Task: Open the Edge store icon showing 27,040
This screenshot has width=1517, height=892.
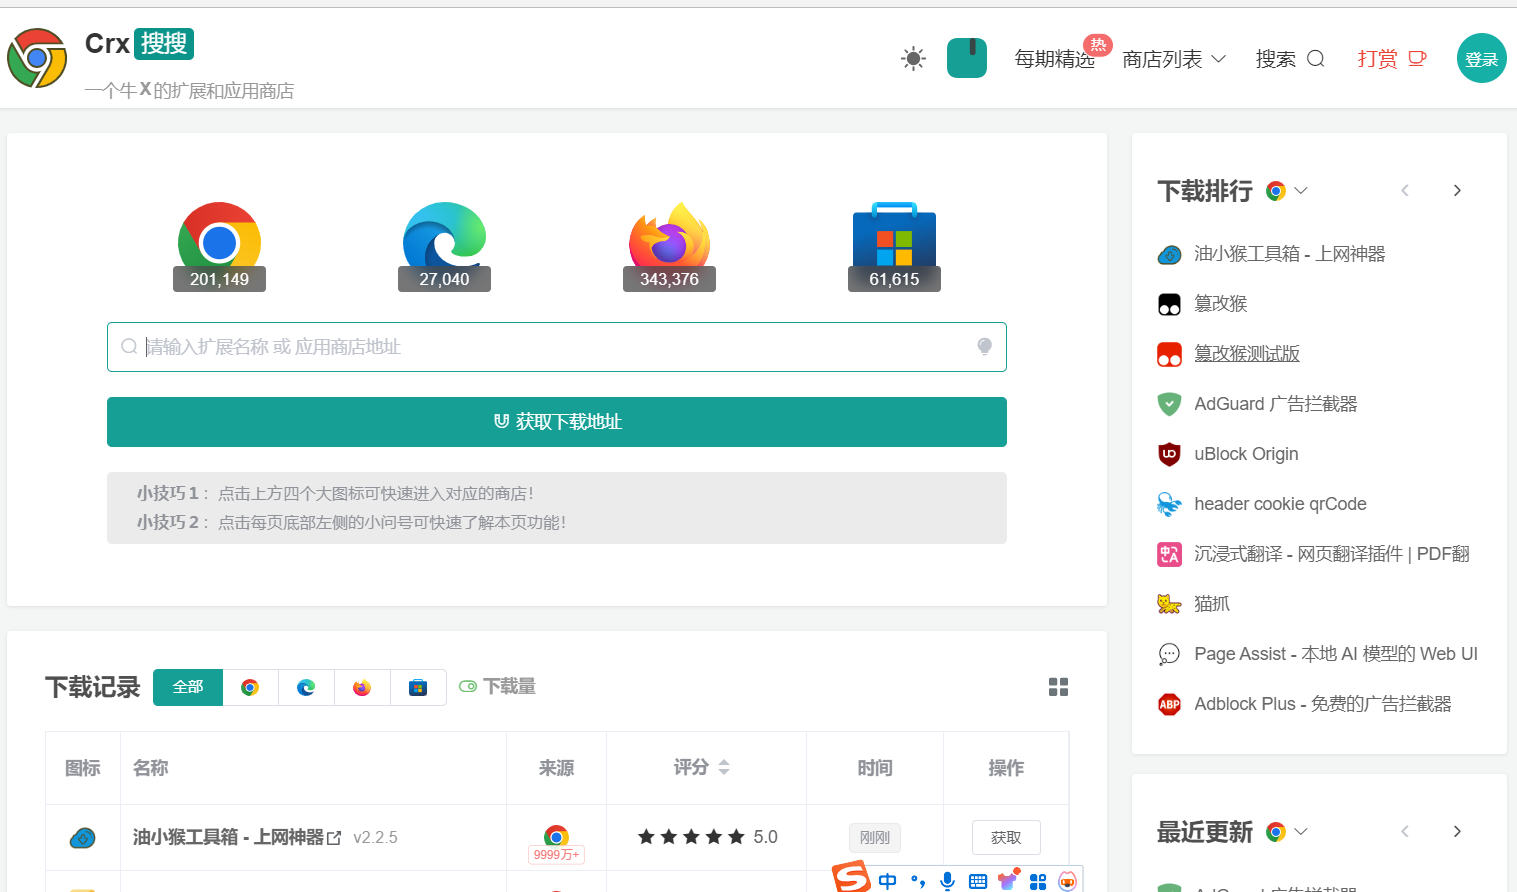Action: 444,243
